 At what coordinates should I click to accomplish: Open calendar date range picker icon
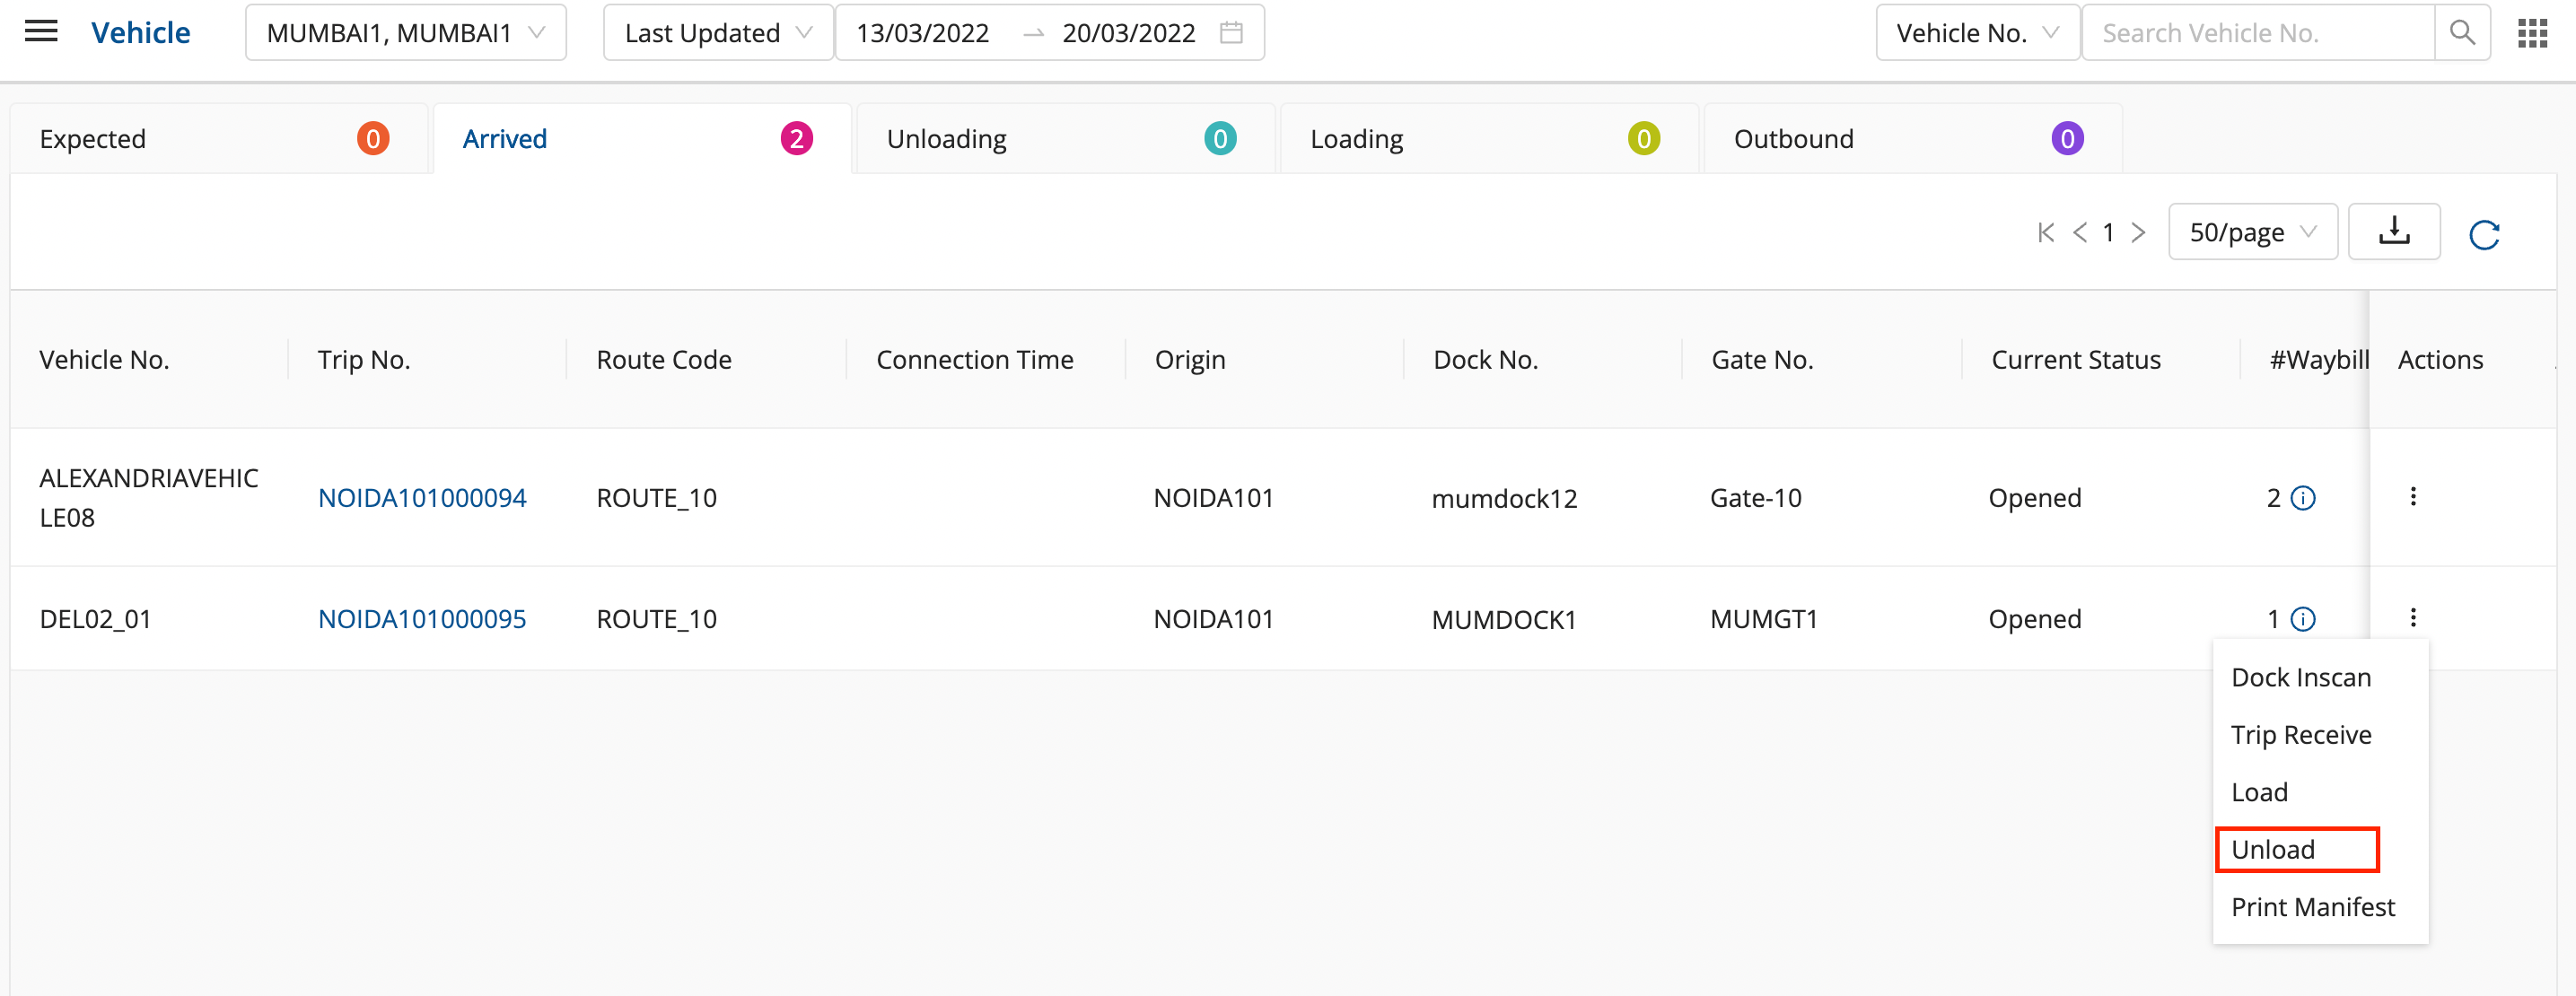pyautogui.click(x=1231, y=33)
